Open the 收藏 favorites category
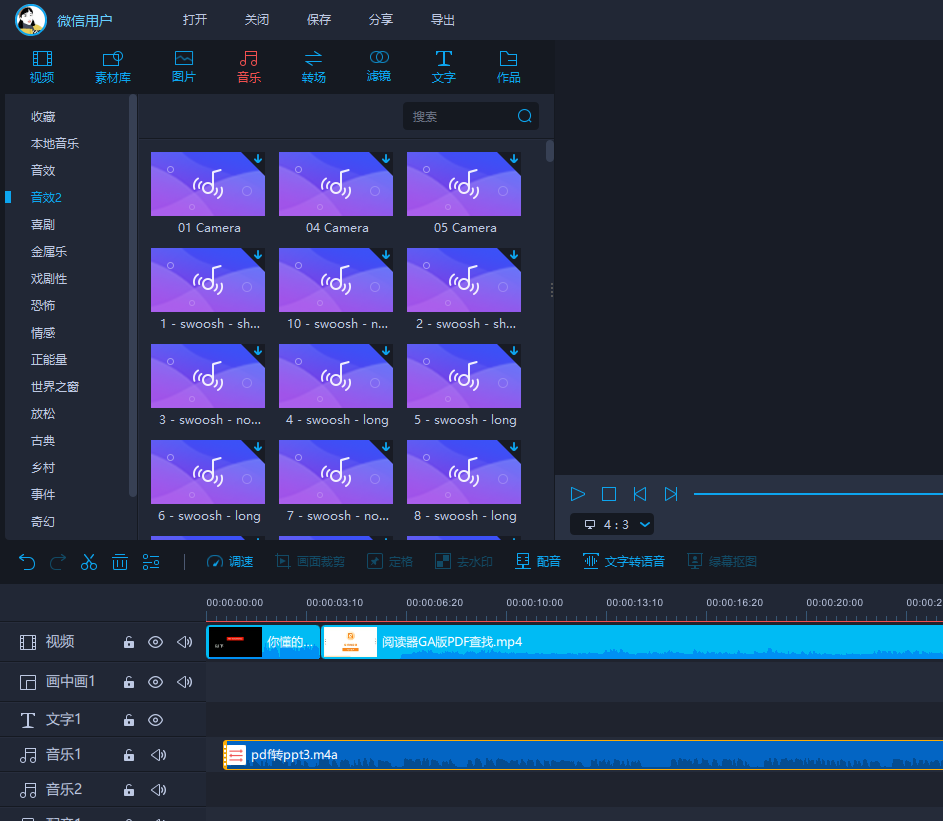The height and width of the screenshot is (821, 943). point(43,117)
